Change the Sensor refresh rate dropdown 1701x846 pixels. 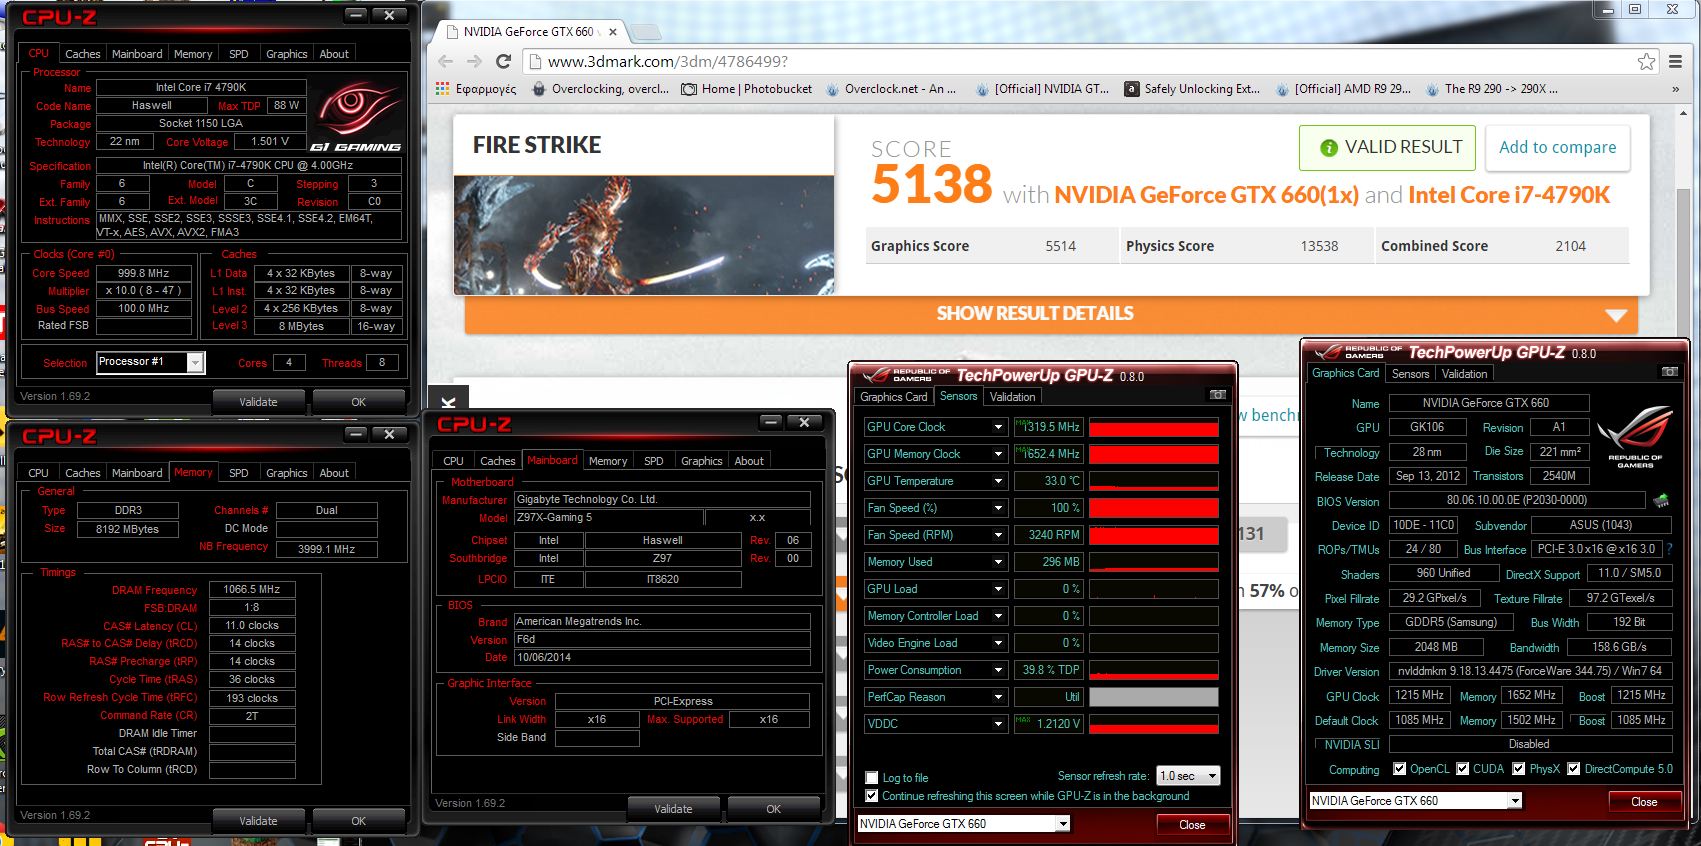(x=1188, y=776)
